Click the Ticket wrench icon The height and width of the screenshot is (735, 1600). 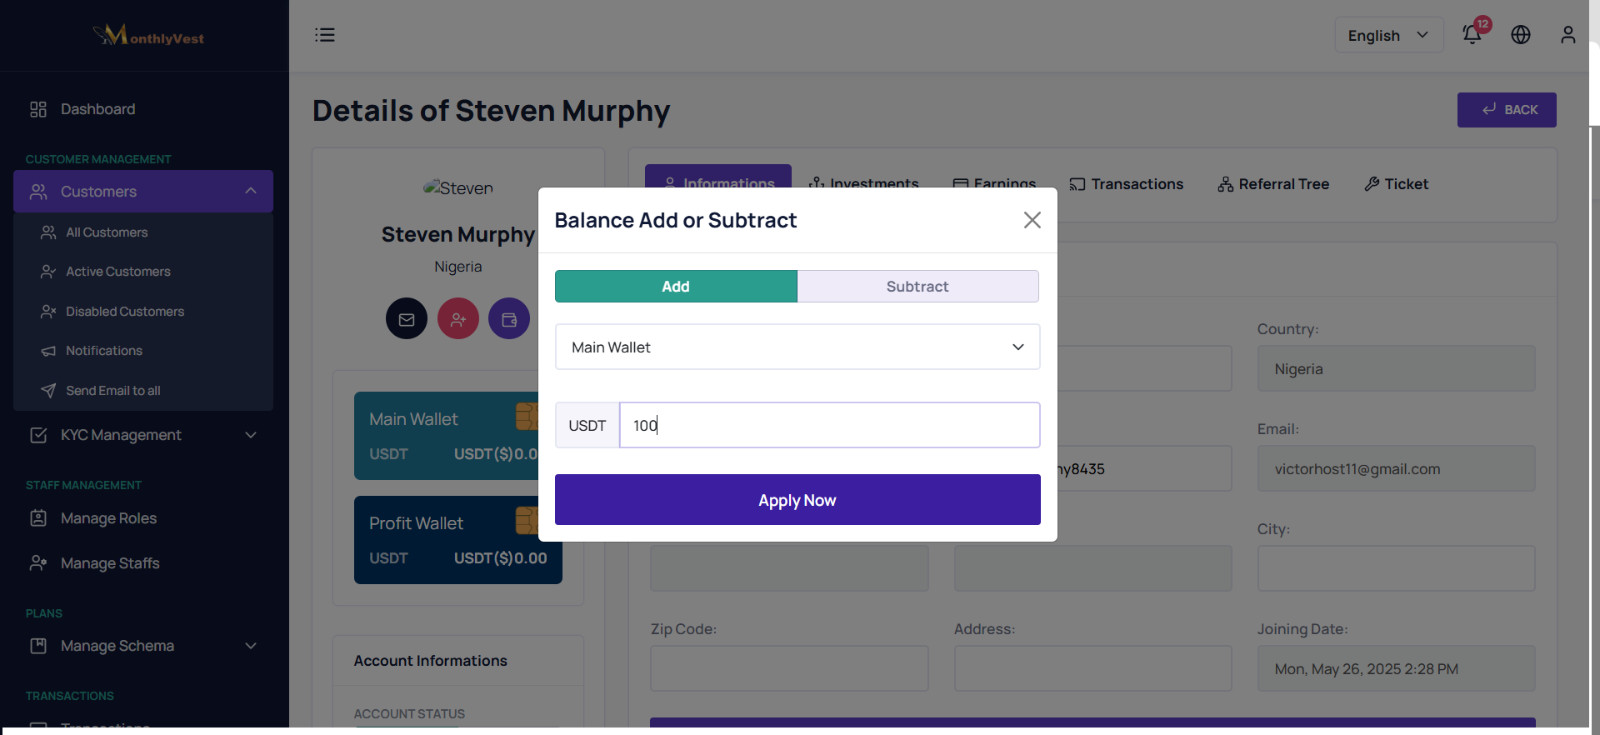[x=1372, y=184]
